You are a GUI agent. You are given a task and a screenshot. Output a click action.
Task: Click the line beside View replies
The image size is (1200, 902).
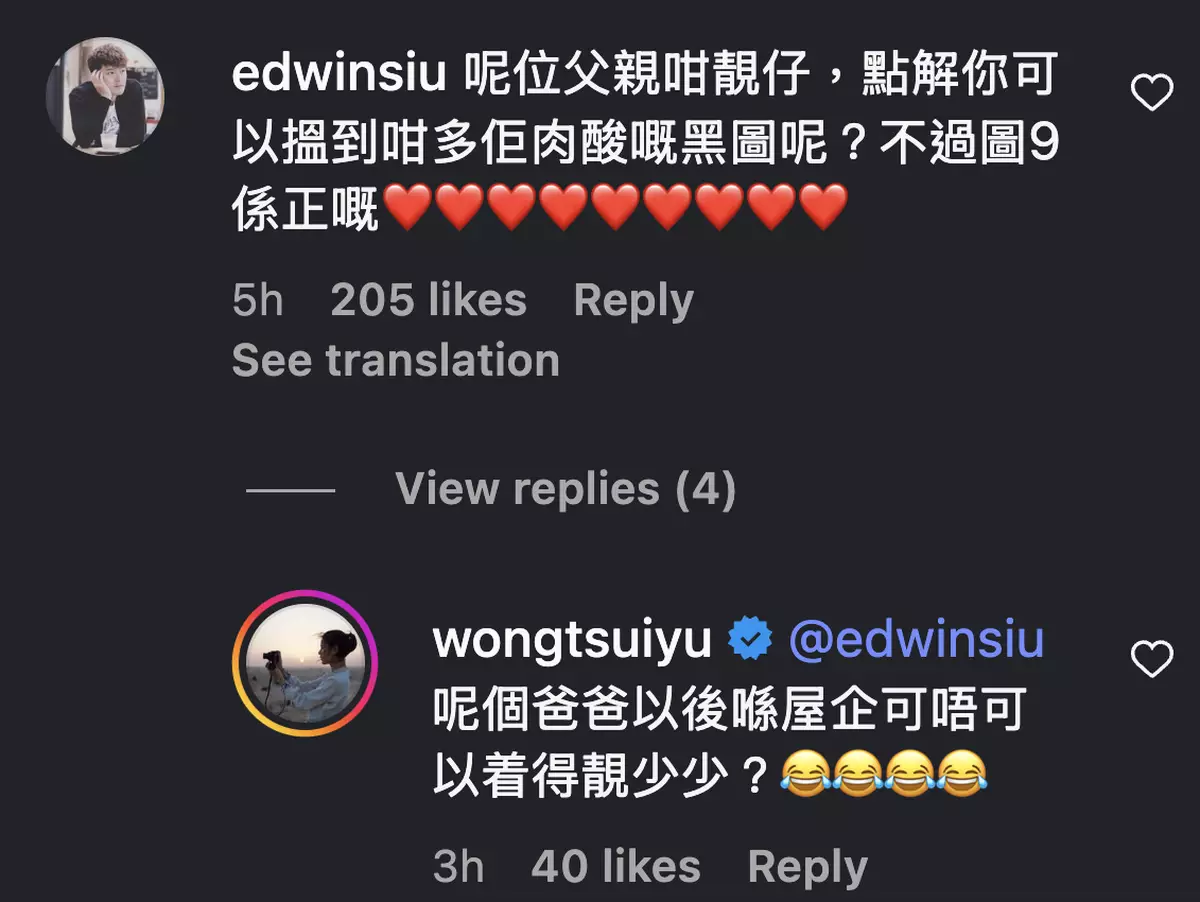point(291,490)
